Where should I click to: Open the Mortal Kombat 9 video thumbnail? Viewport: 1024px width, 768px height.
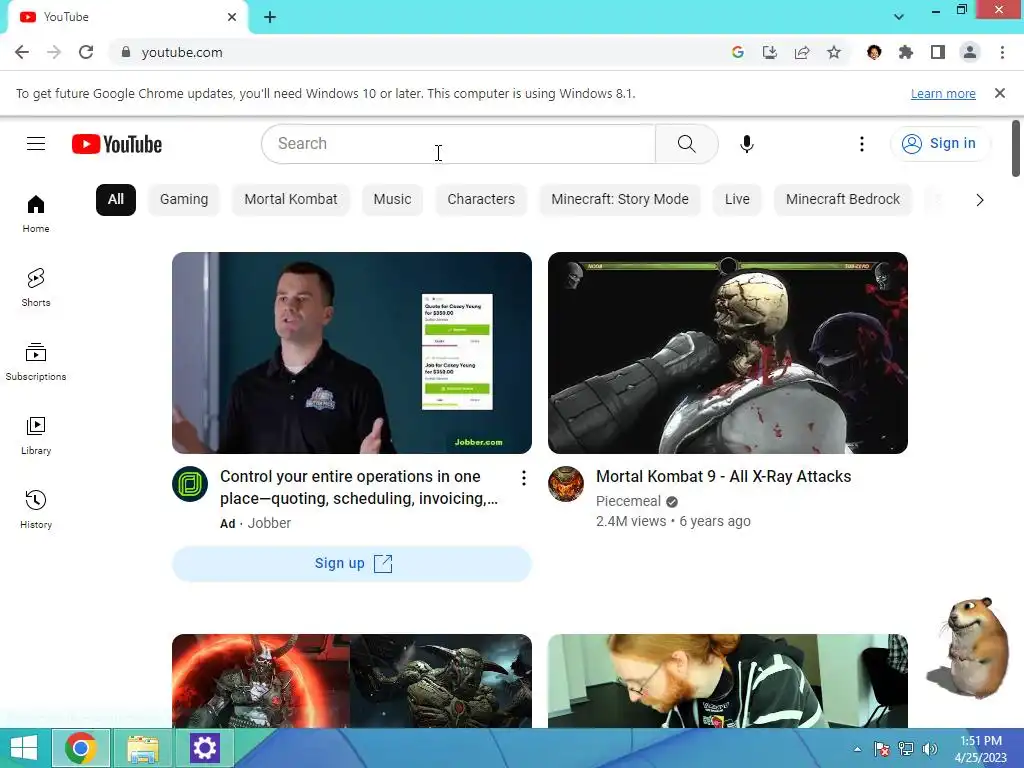click(x=728, y=353)
